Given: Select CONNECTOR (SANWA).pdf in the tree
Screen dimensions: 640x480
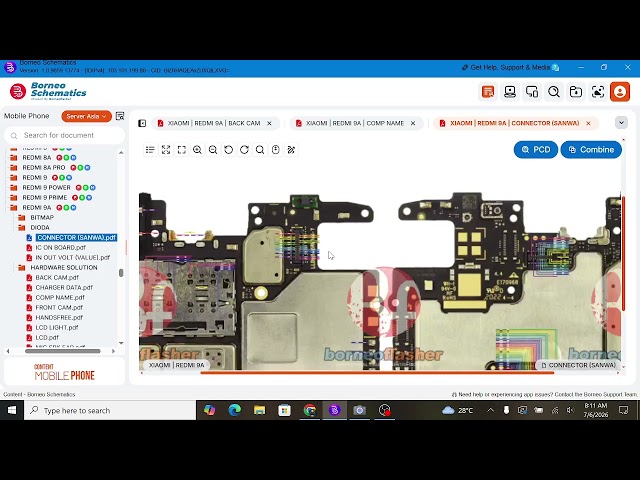Looking at the screenshot, I should (76, 238).
